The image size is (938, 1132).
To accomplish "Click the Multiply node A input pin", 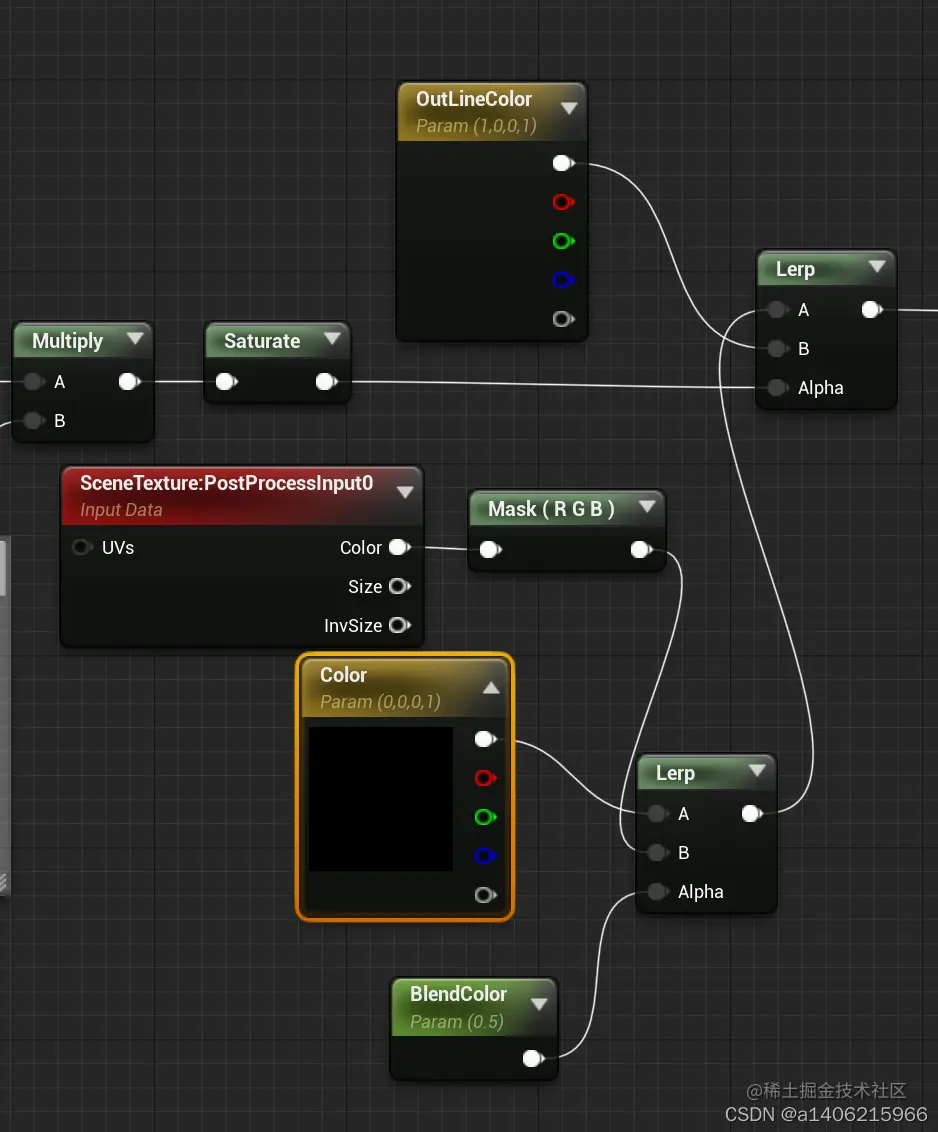I will click(34, 382).
